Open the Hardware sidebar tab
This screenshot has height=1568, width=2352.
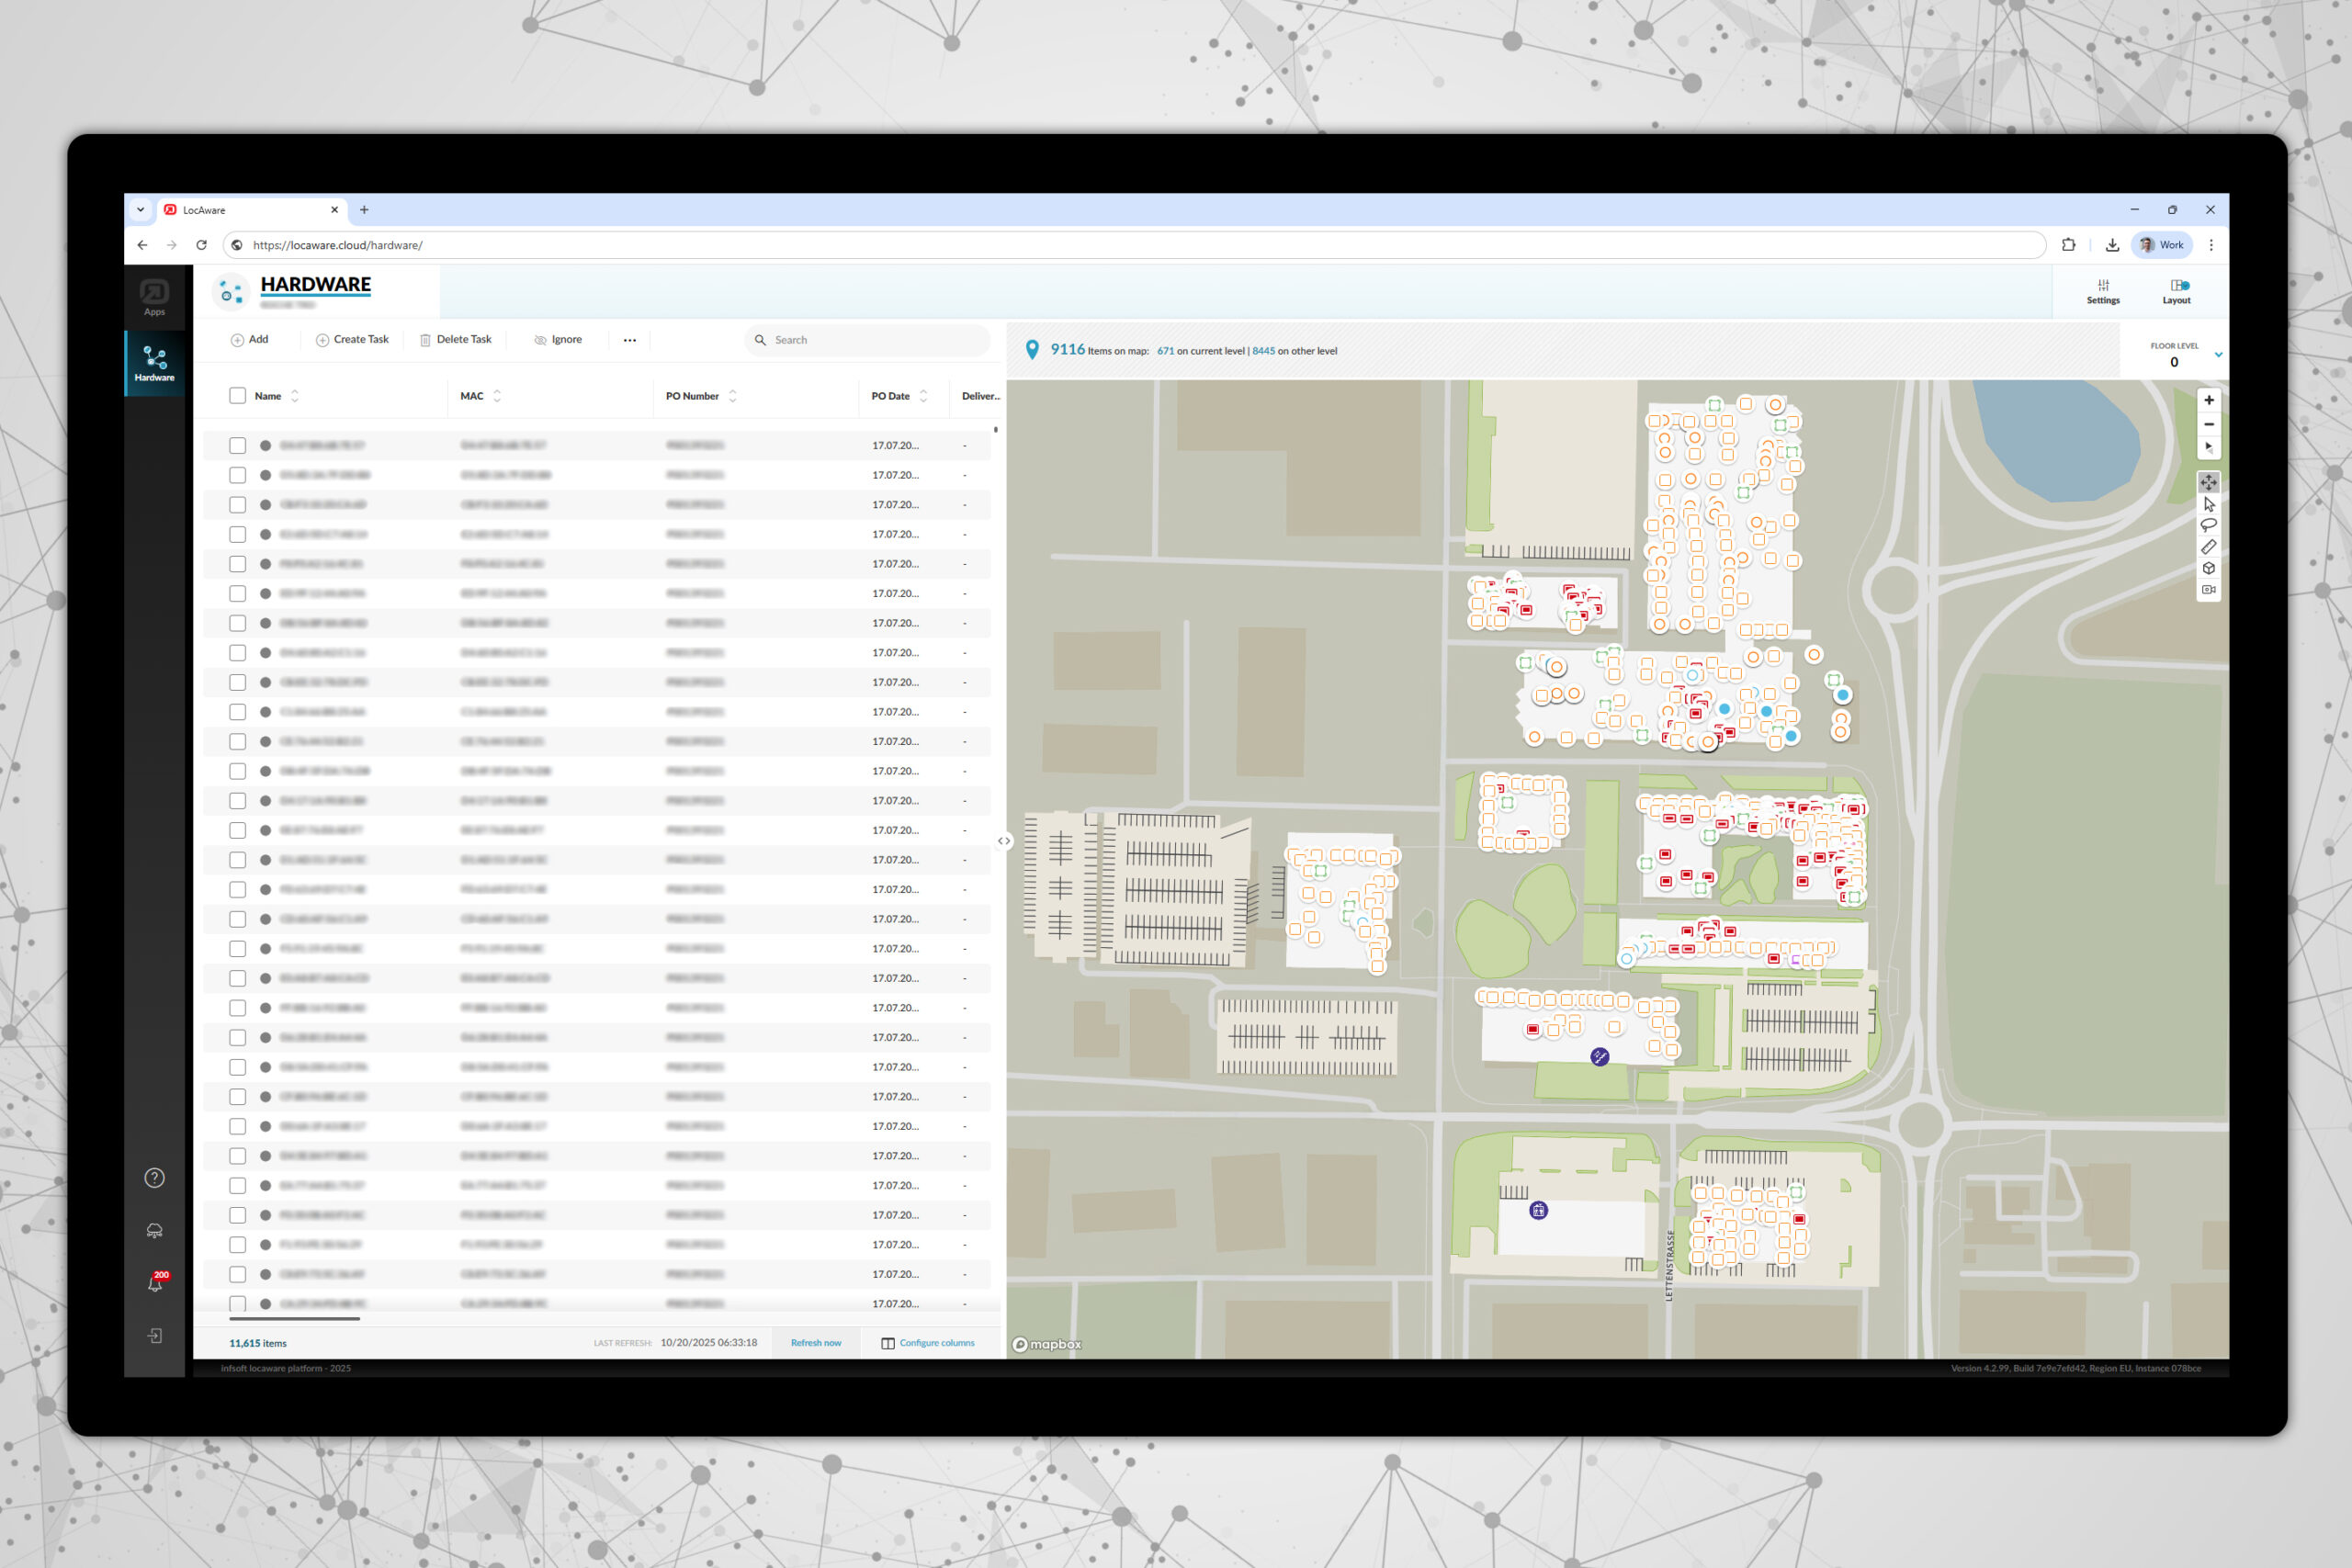click(154, 364)
